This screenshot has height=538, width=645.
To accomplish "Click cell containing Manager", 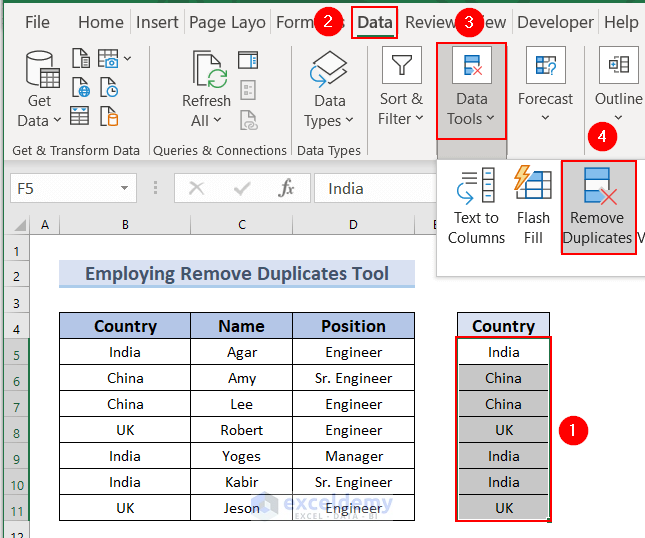I will [x=353, y=456].
